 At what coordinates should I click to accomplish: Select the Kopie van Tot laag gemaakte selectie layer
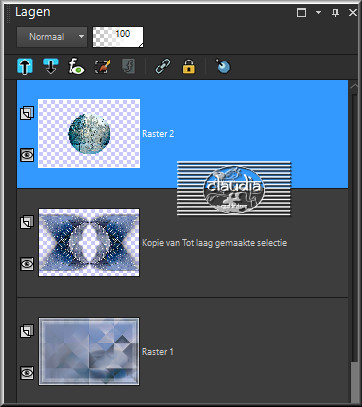click(x=182, y=243)
